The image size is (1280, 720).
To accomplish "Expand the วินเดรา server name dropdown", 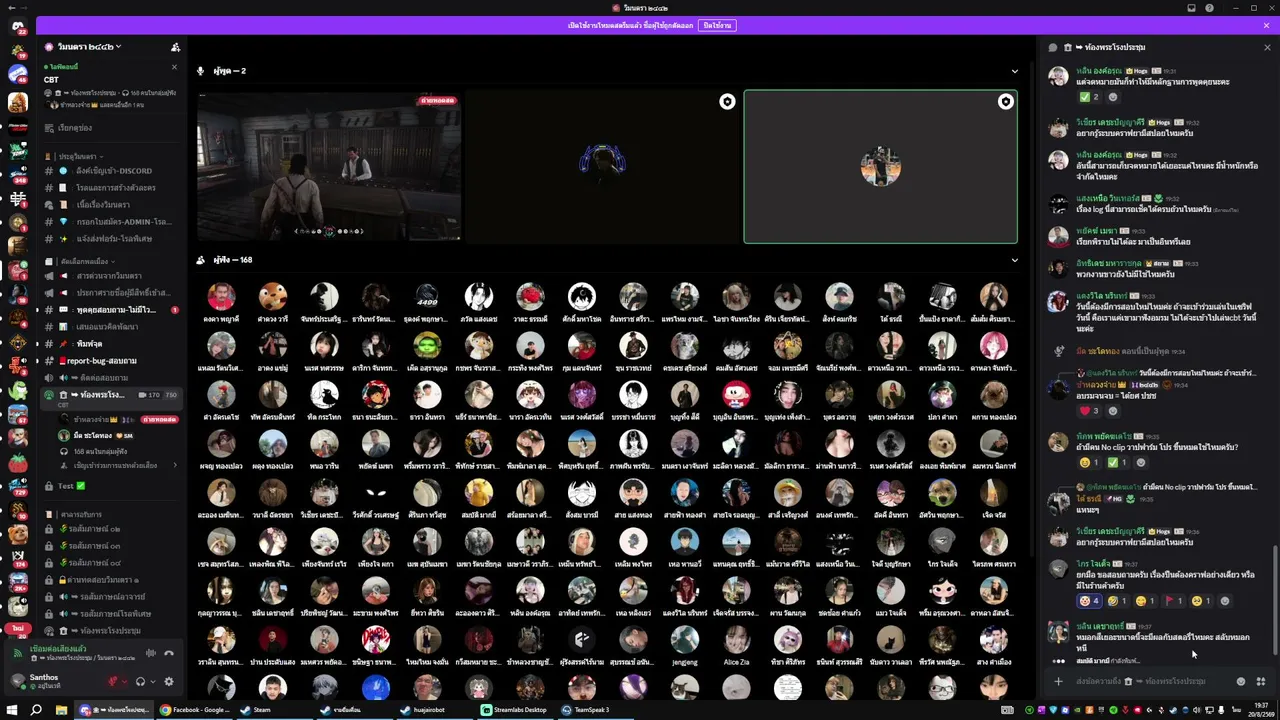I will 90,47.
